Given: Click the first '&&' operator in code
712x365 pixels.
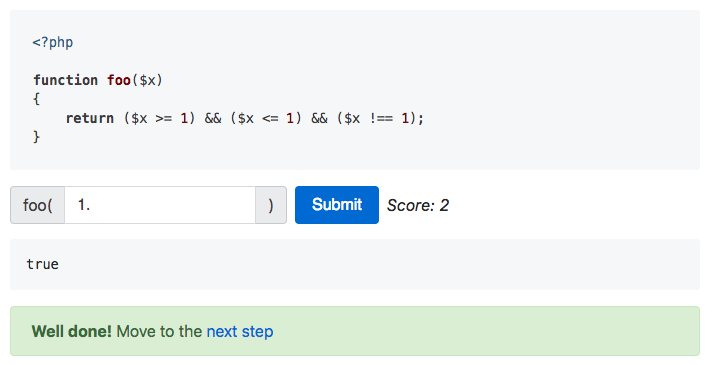Looking at the screenshot, I should pos(213,118).
